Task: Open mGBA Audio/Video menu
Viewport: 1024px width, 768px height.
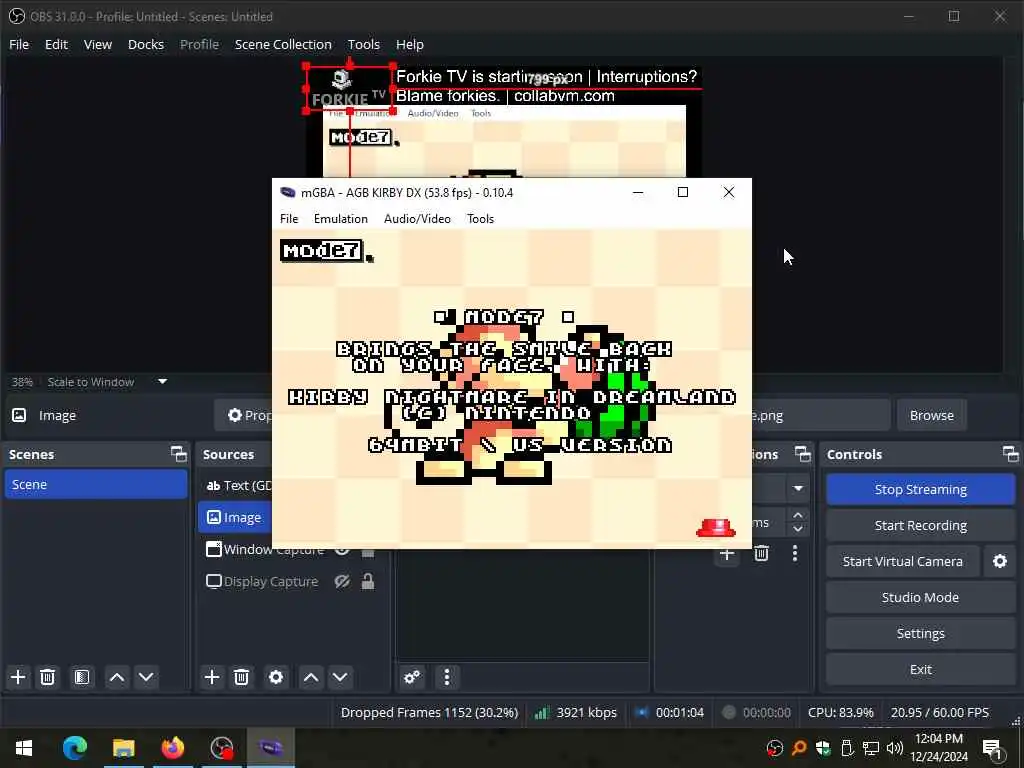Action: pyautogui.click(x=417, y=219)
